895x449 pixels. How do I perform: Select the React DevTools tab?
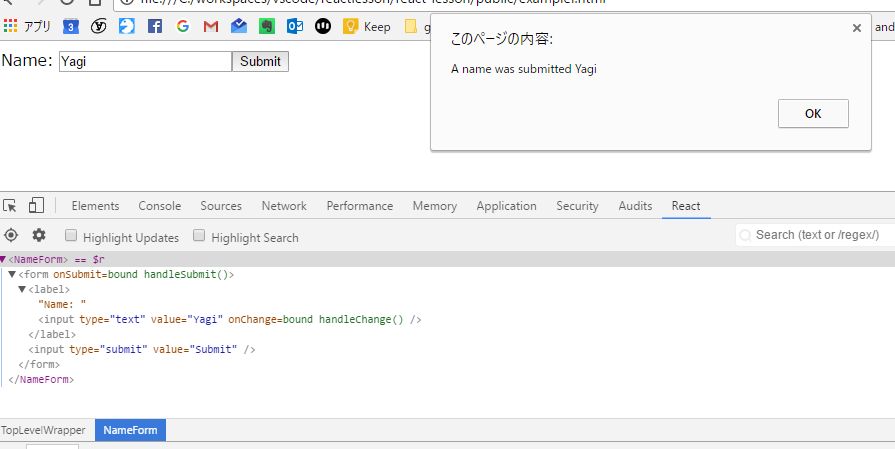686,206
